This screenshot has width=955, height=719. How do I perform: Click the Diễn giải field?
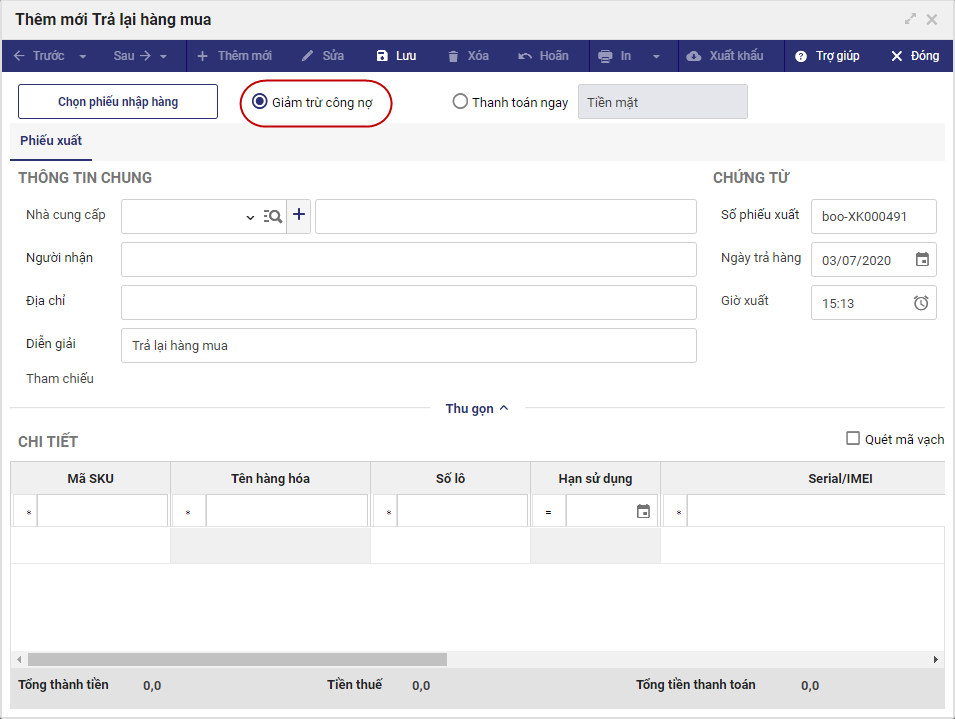click(409, 346)
